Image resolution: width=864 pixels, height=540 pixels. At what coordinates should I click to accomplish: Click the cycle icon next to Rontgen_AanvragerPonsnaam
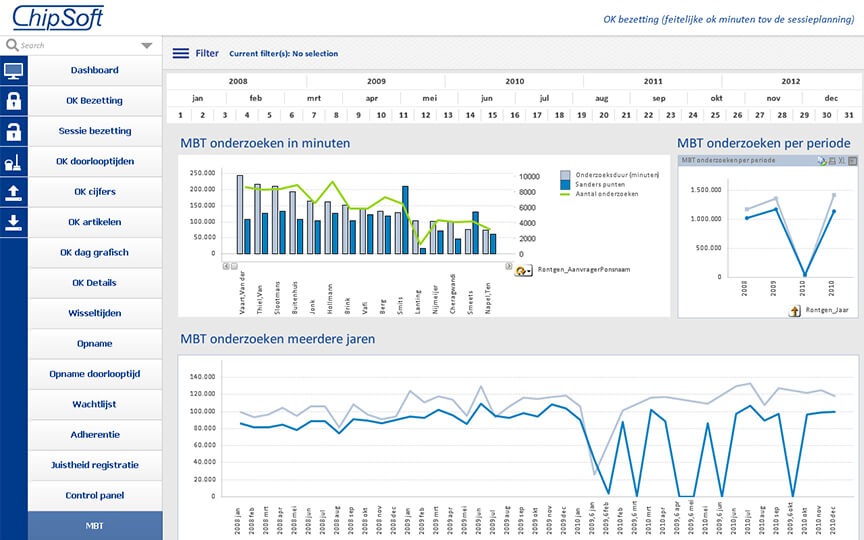[523, 271]
